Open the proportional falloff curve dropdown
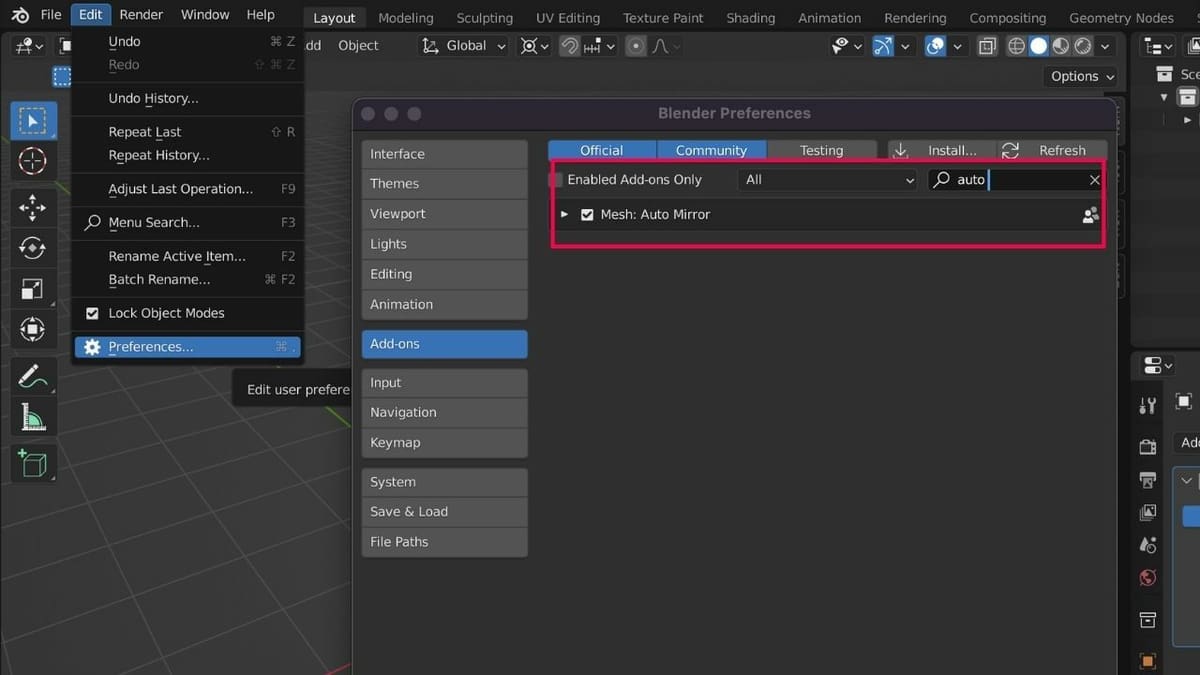This screenshot has width=1200, height=675. 665,46
